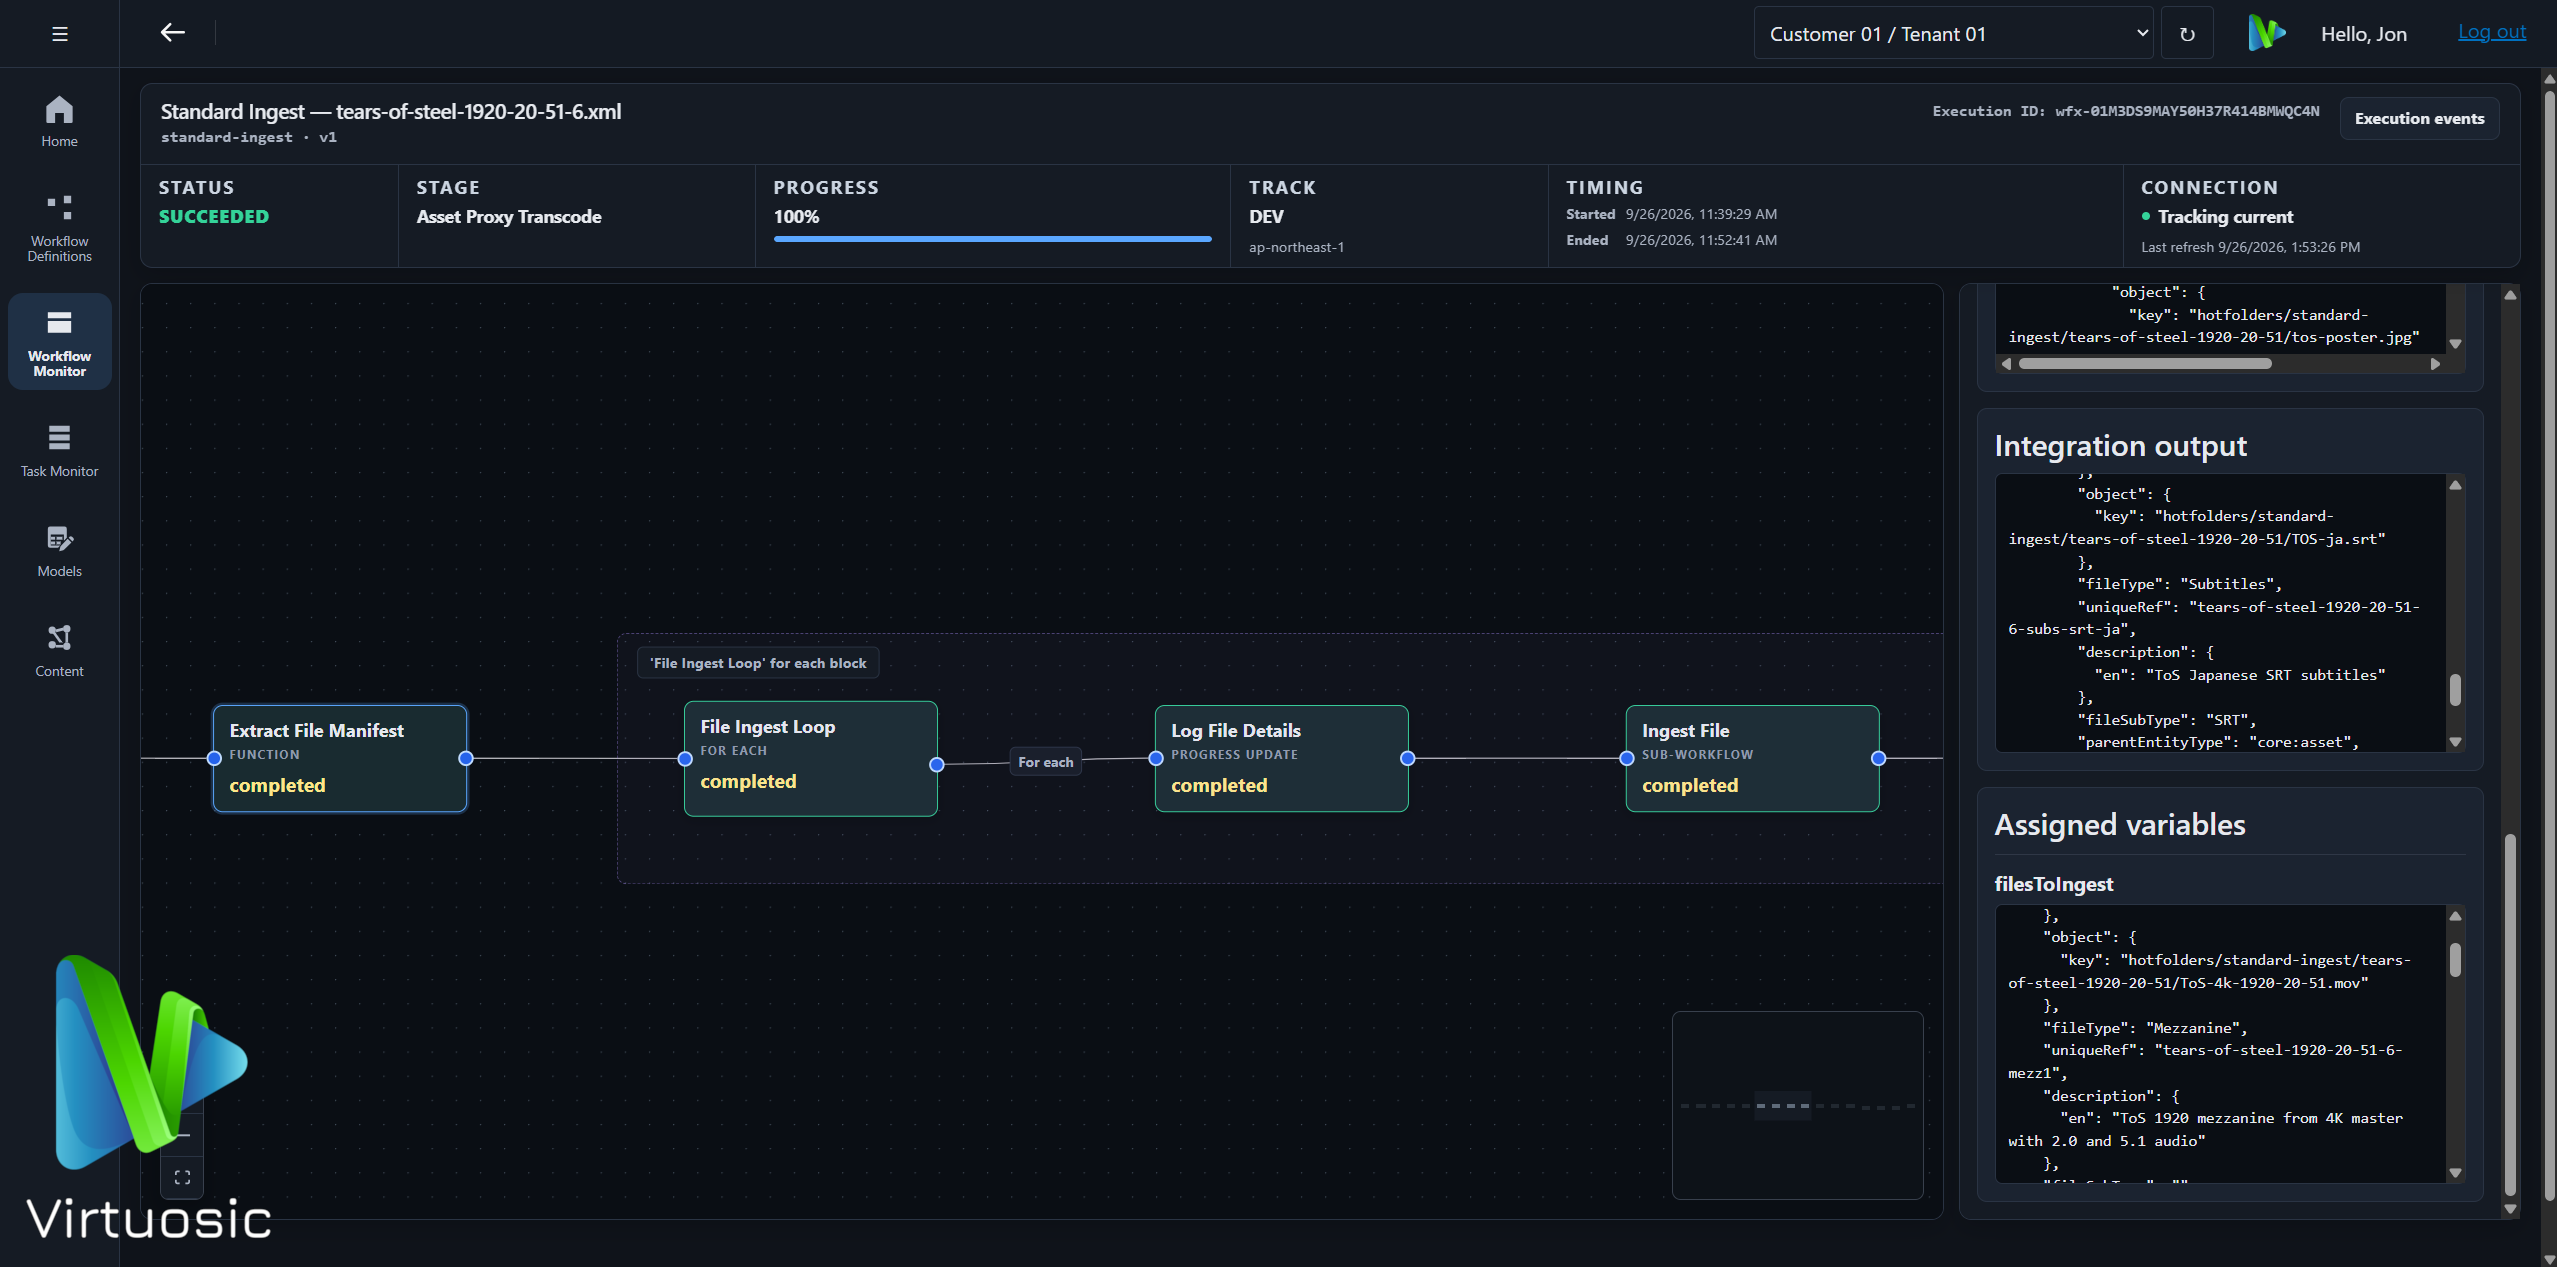Click Execution events button
This screenshot has height=1267, width=2557.
pos(2419,118)
